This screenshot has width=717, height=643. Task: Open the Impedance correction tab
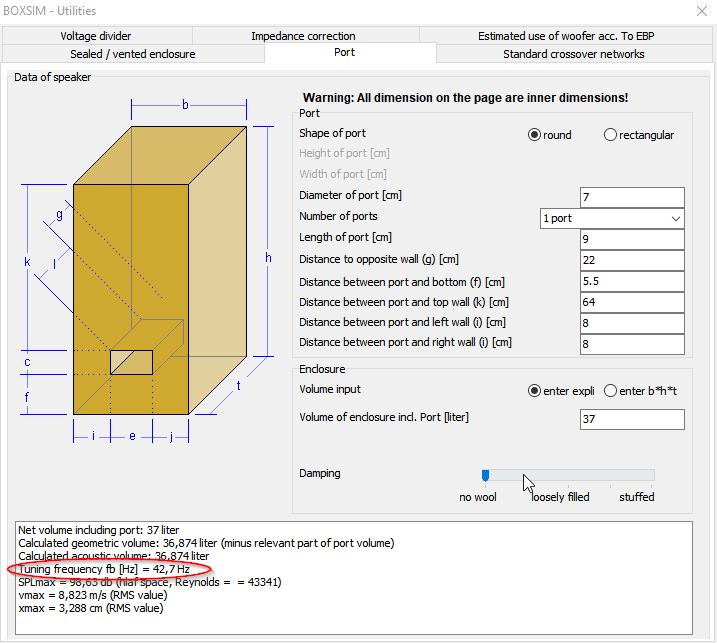303,36
